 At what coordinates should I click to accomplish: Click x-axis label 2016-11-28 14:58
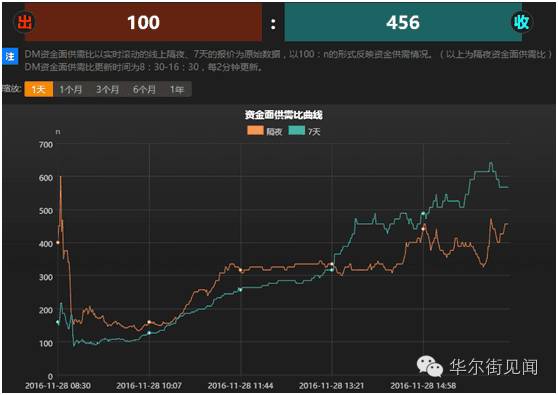(x=423, y=386)
